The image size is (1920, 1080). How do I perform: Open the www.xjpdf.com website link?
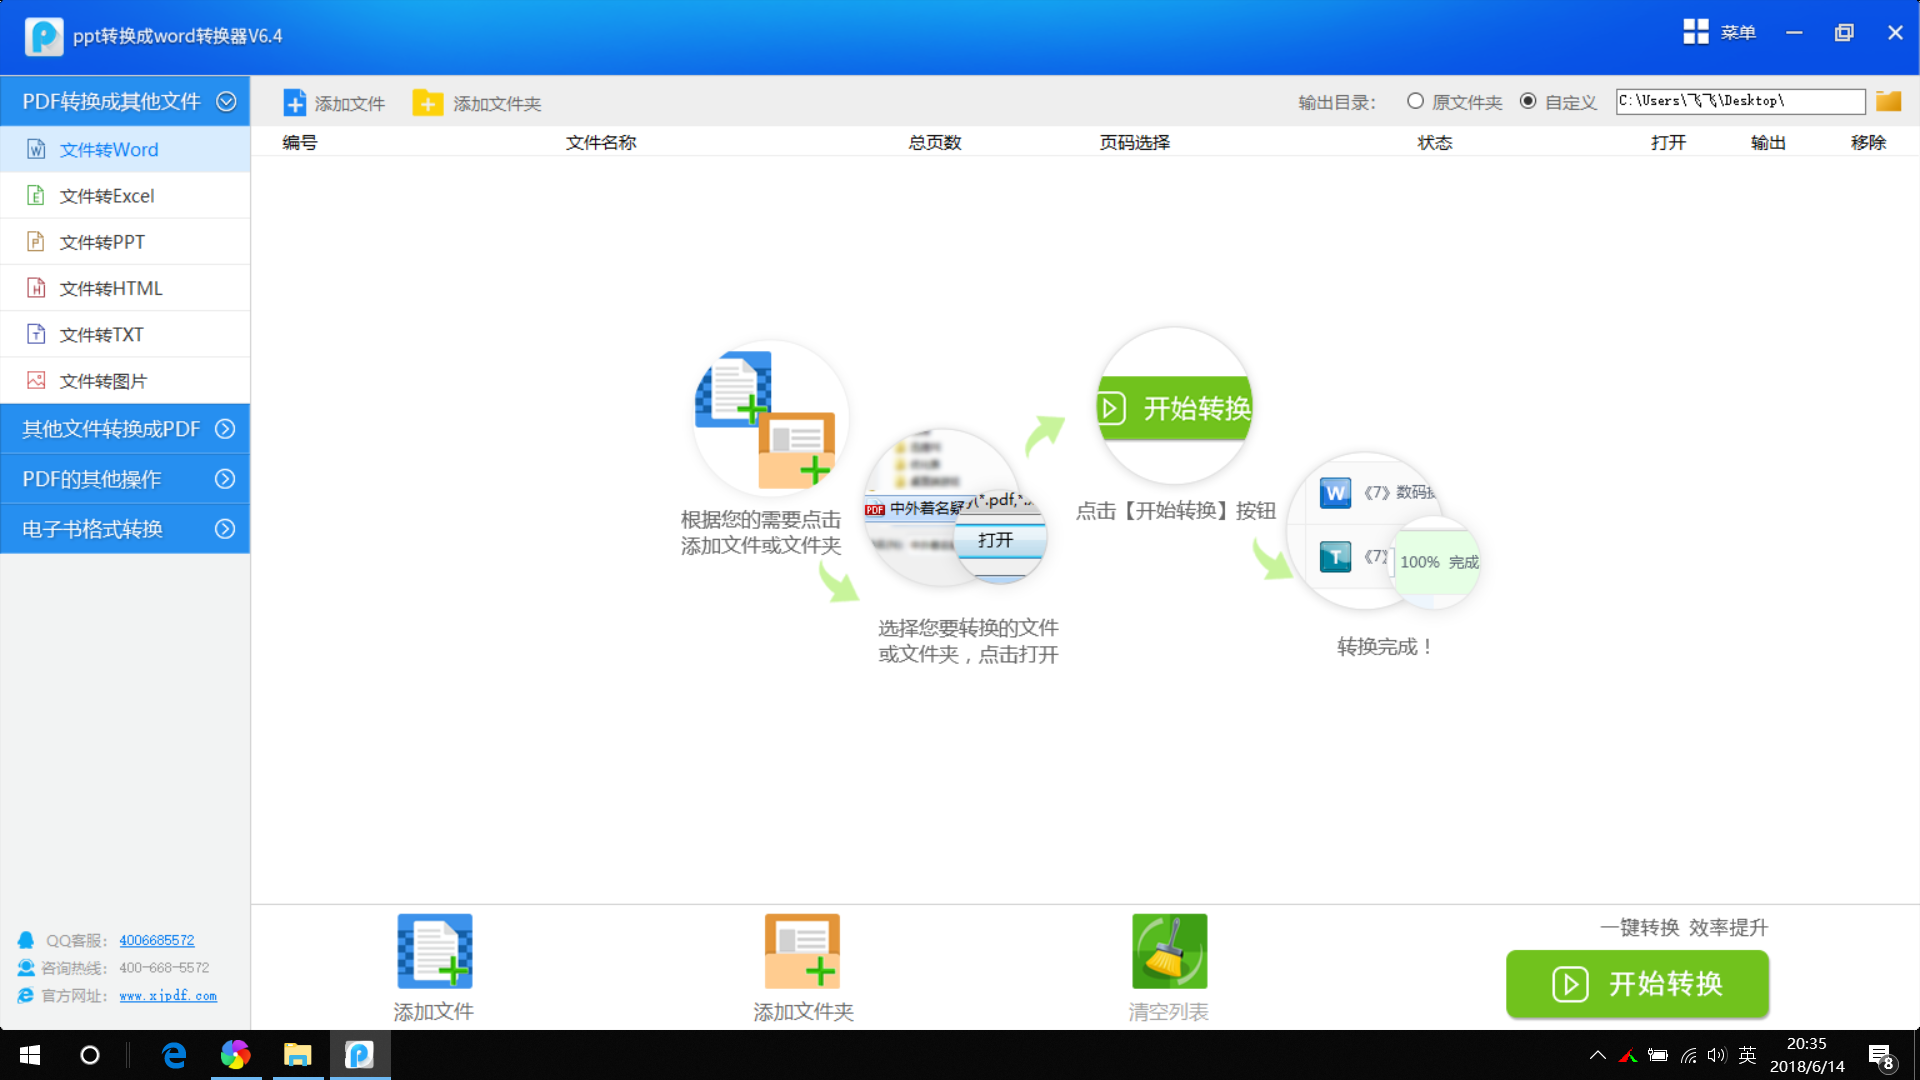(168, 996)
